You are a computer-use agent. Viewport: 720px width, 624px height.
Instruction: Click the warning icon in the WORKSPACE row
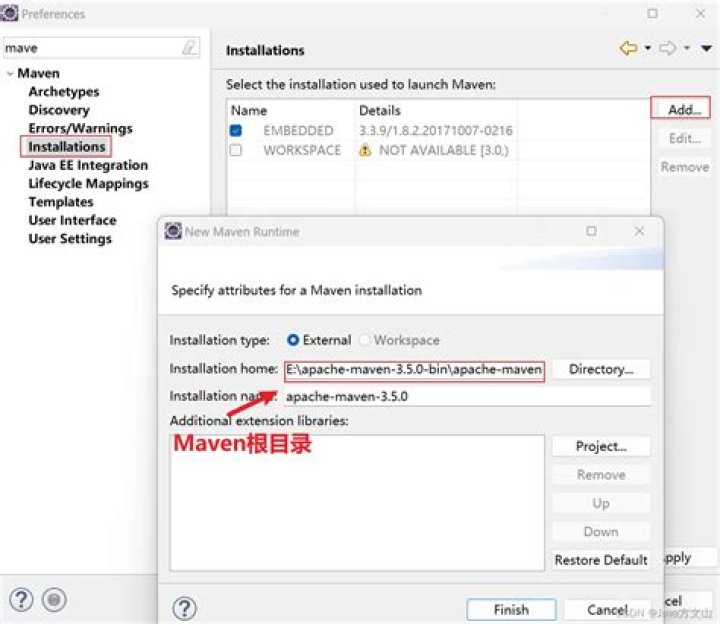(365, 150)
